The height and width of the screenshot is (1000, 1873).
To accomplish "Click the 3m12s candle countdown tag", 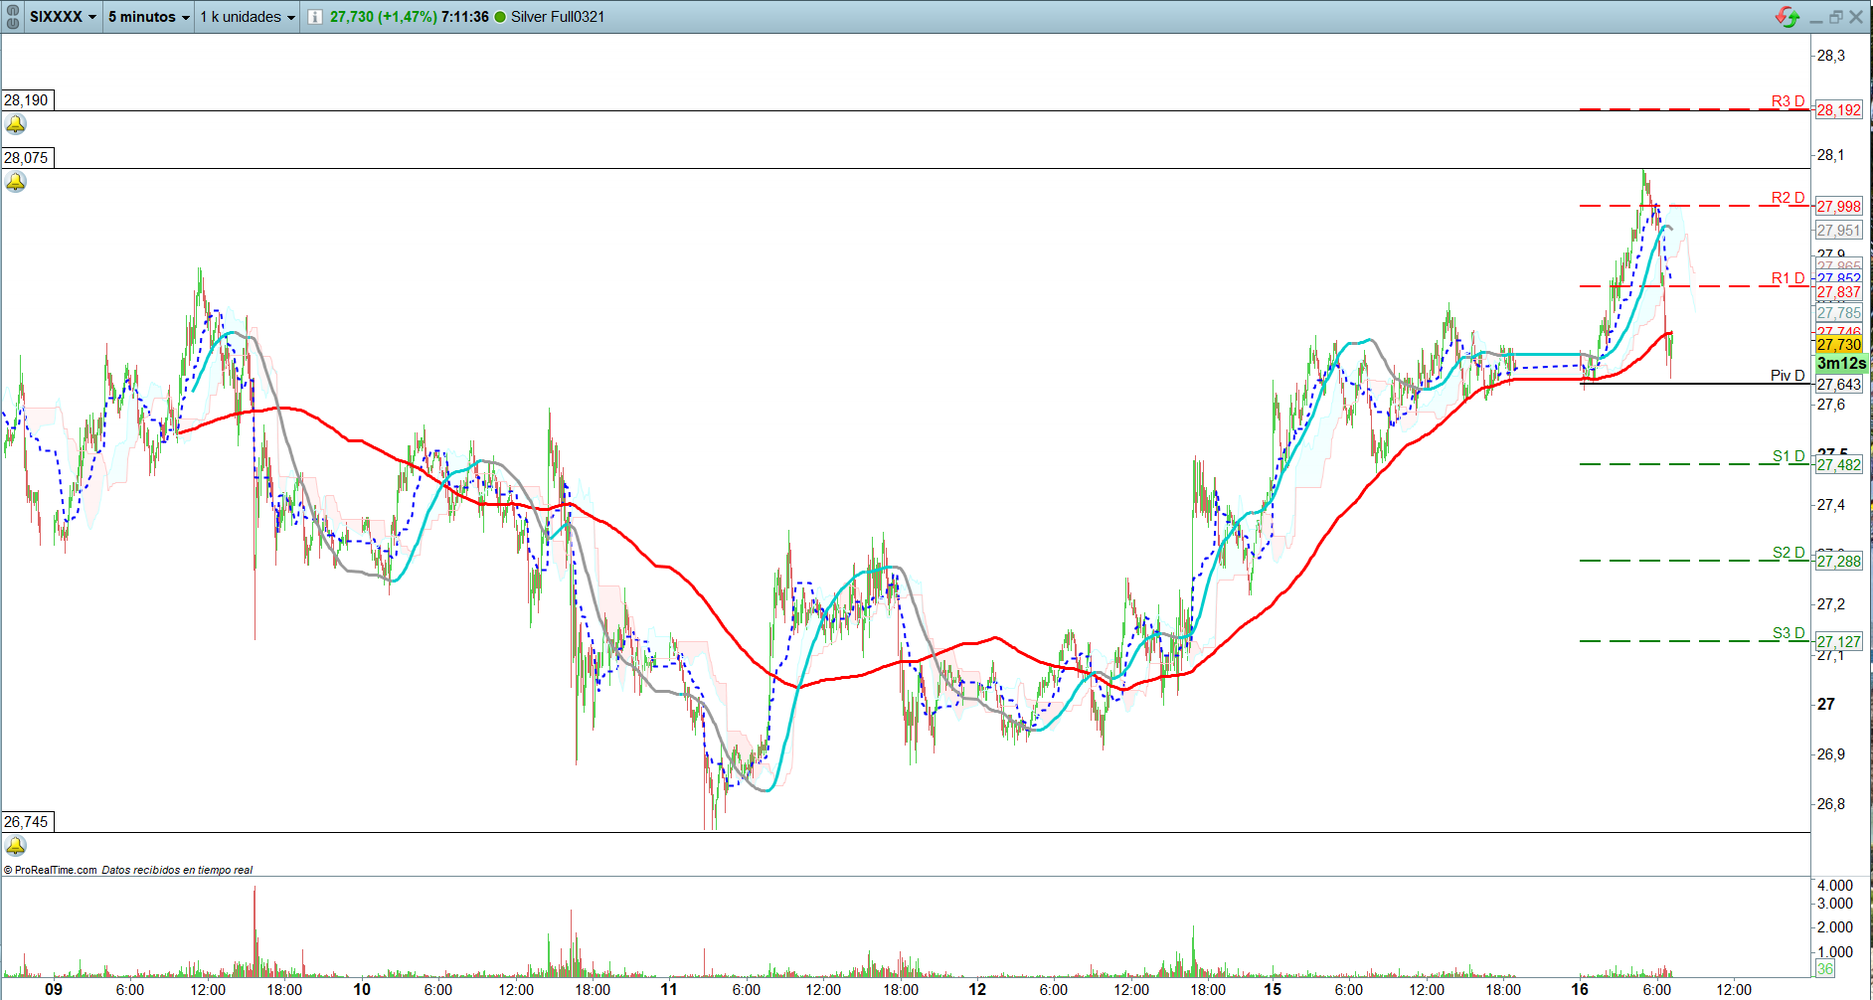I will click(1841, 364).
